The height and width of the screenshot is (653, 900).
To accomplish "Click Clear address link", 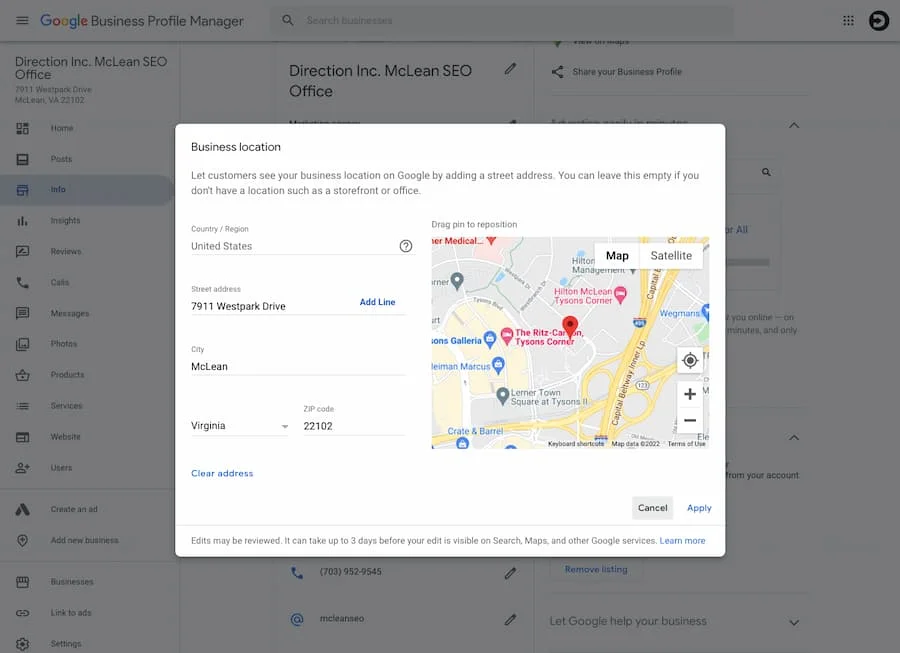I will pyautogui.click(x=221, y=472).
